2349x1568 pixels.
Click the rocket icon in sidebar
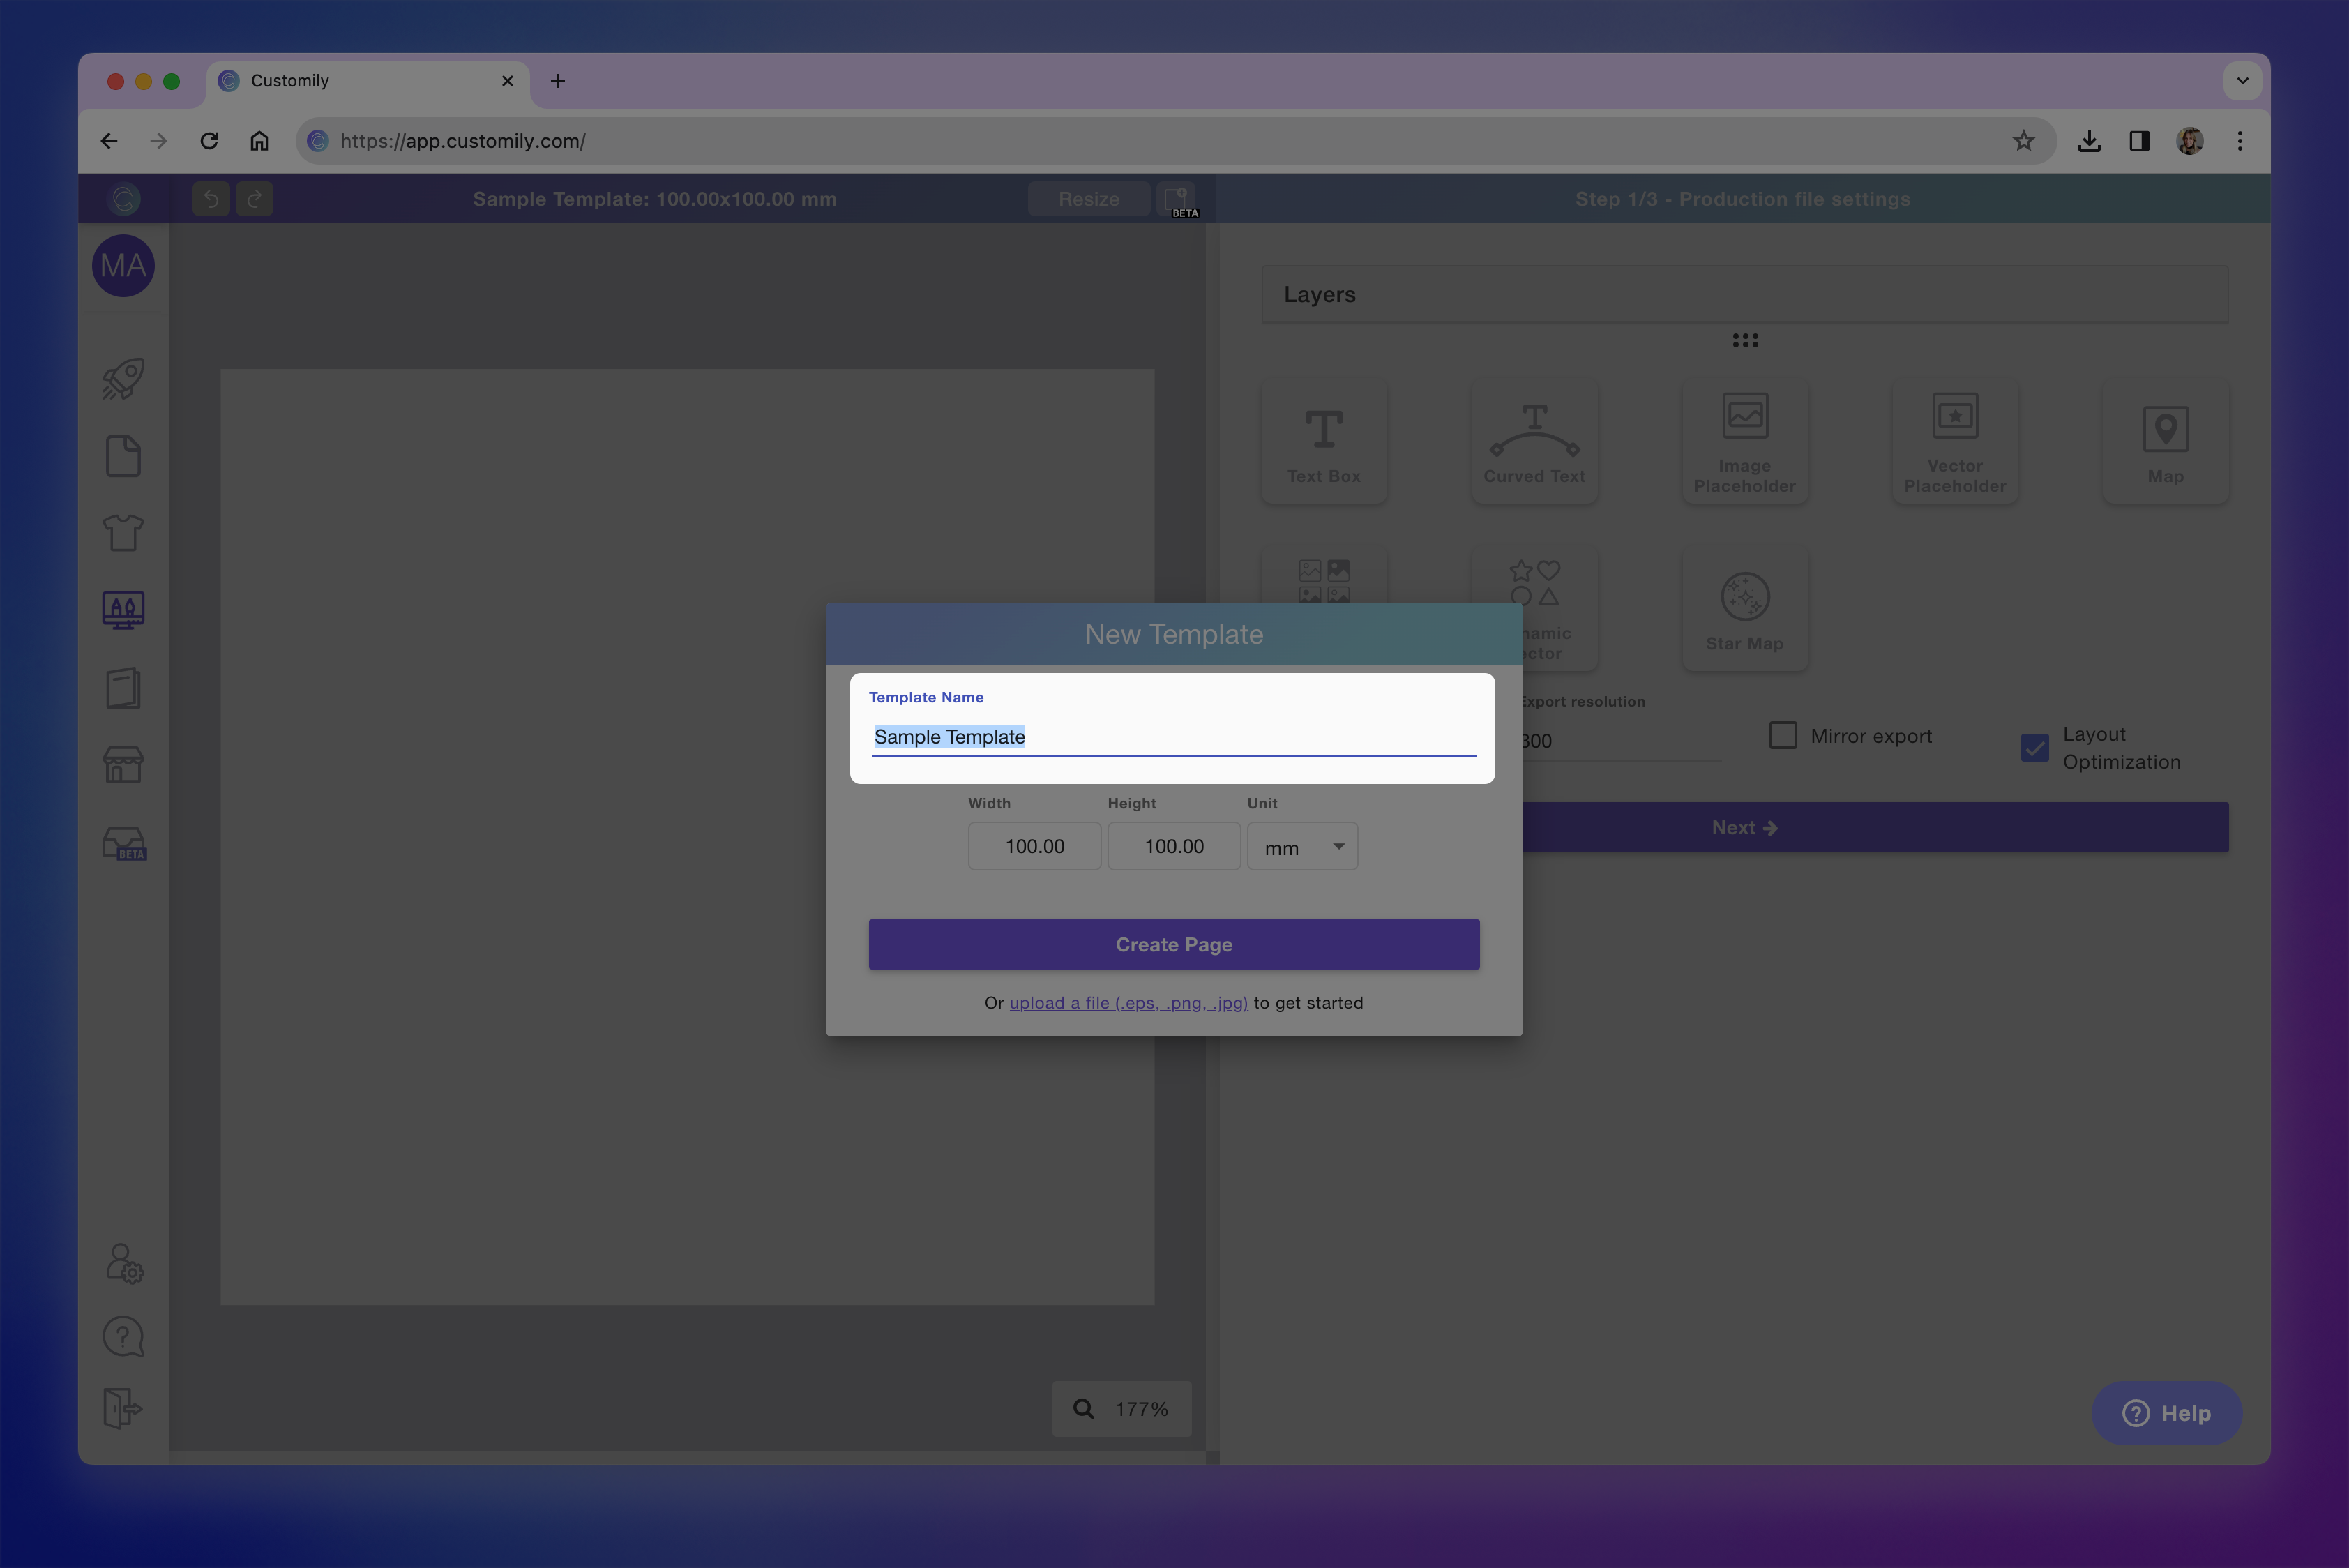tap(123, 379)
